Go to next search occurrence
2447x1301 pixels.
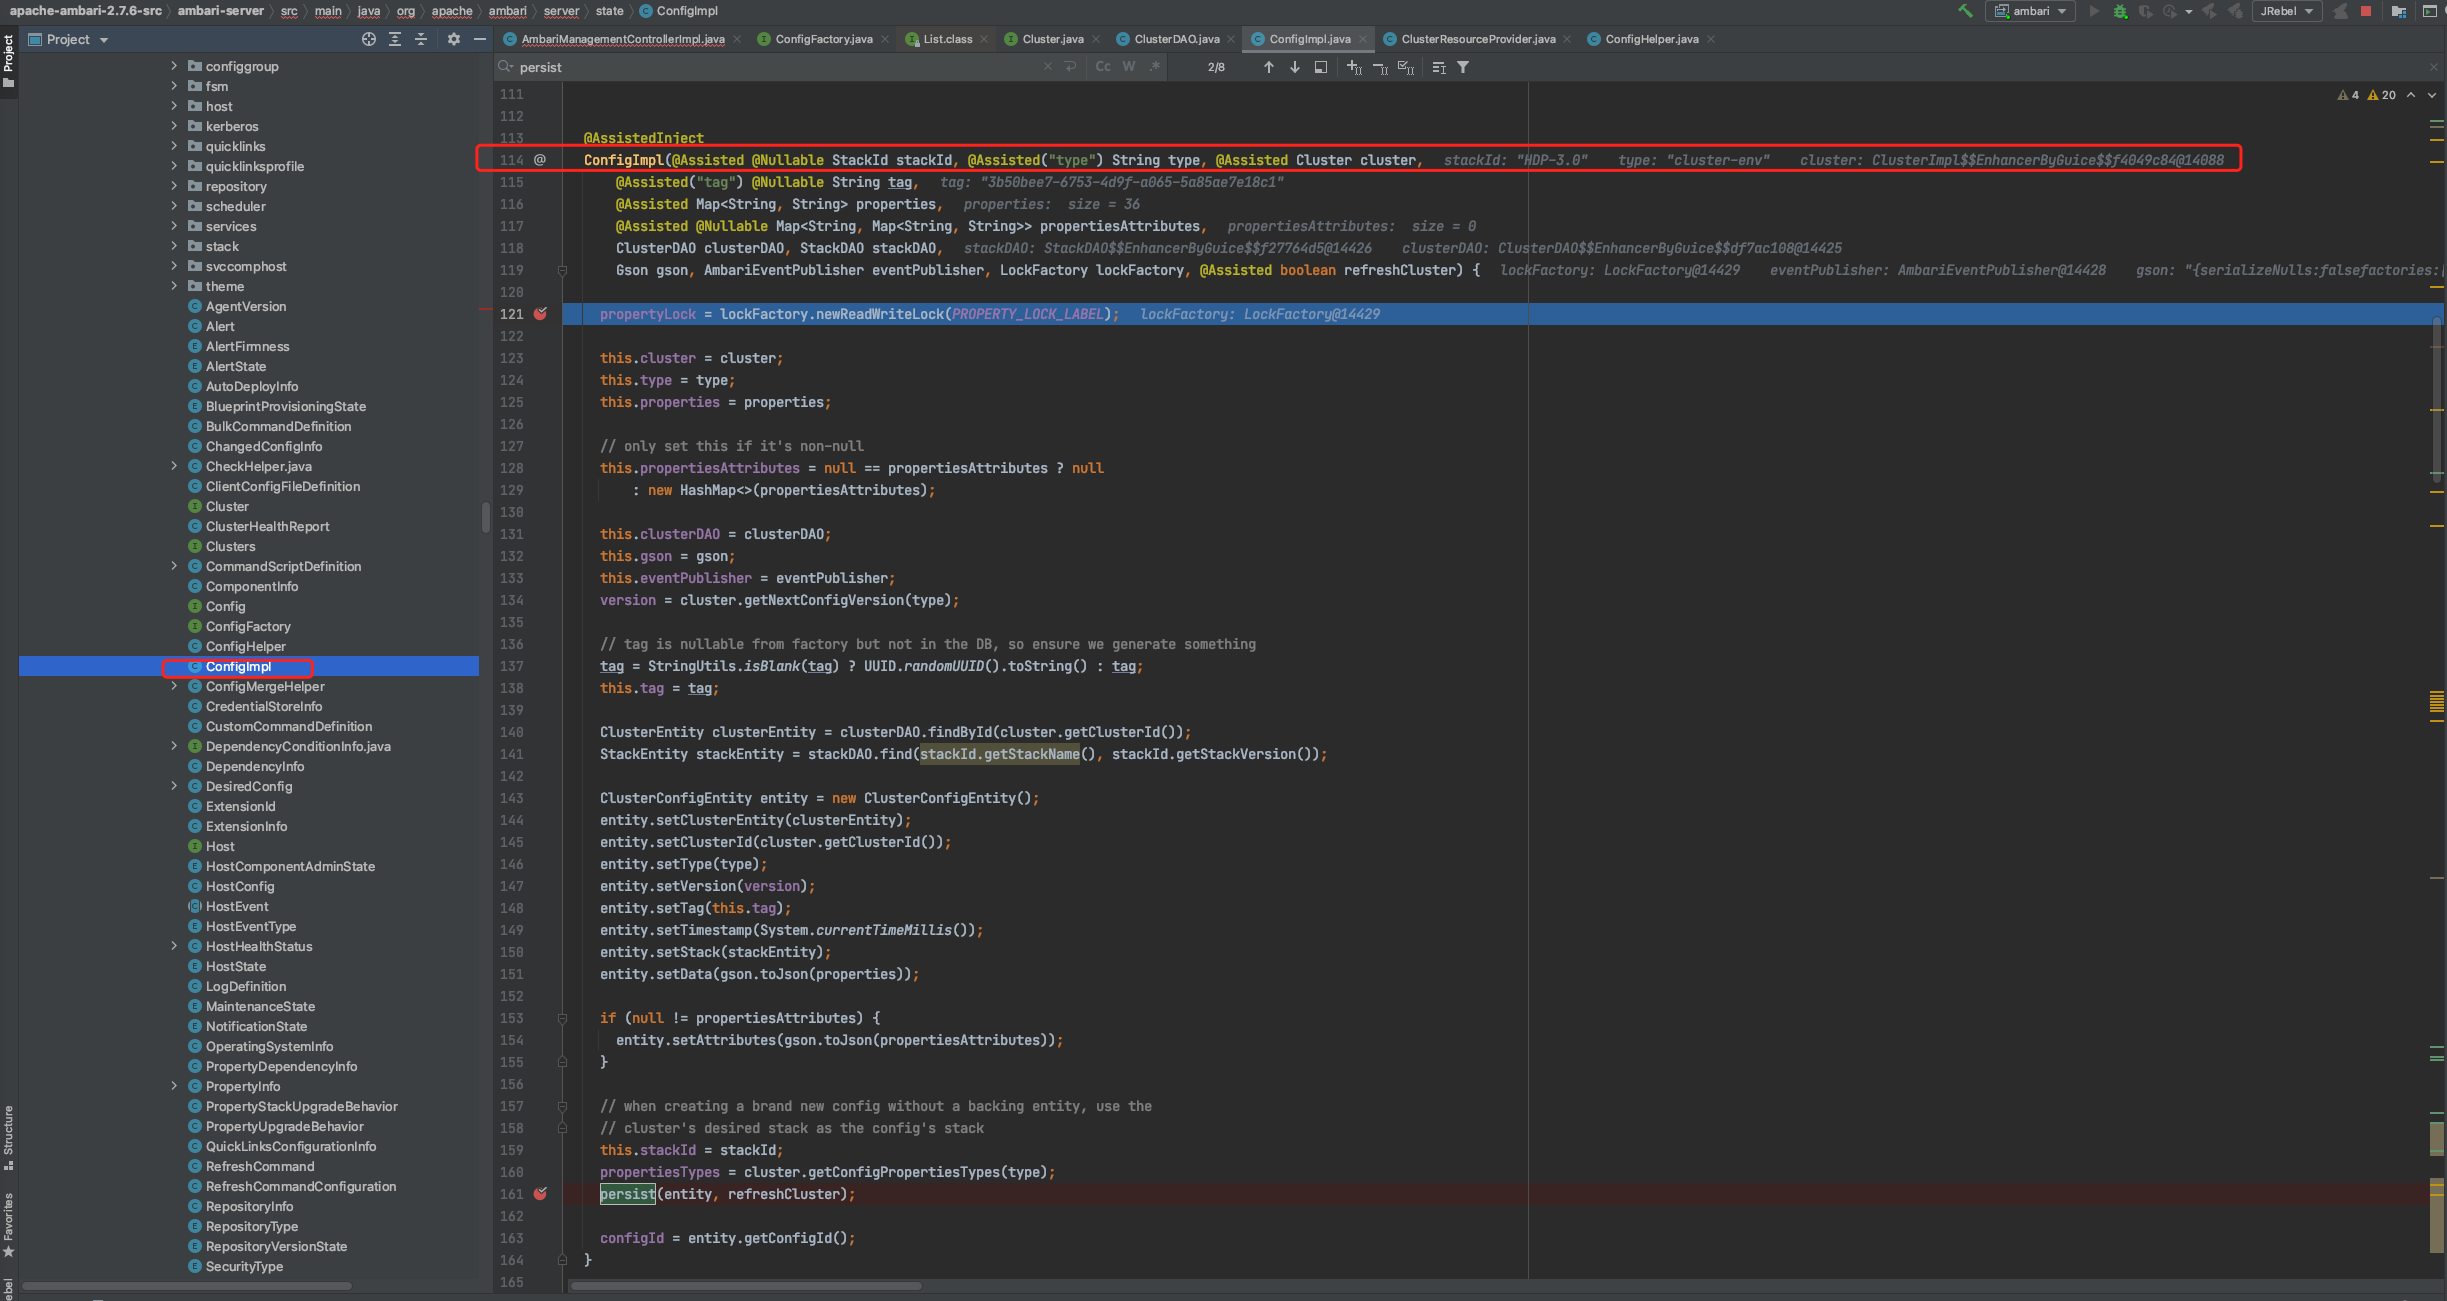point(1295,67)
